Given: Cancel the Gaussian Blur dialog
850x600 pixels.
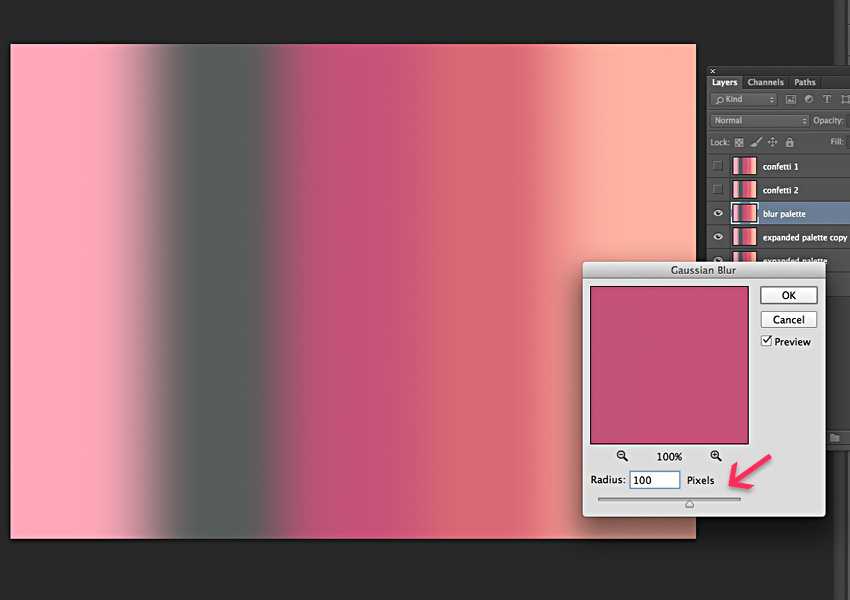Looking at the screenshot, I should (788, 319).
